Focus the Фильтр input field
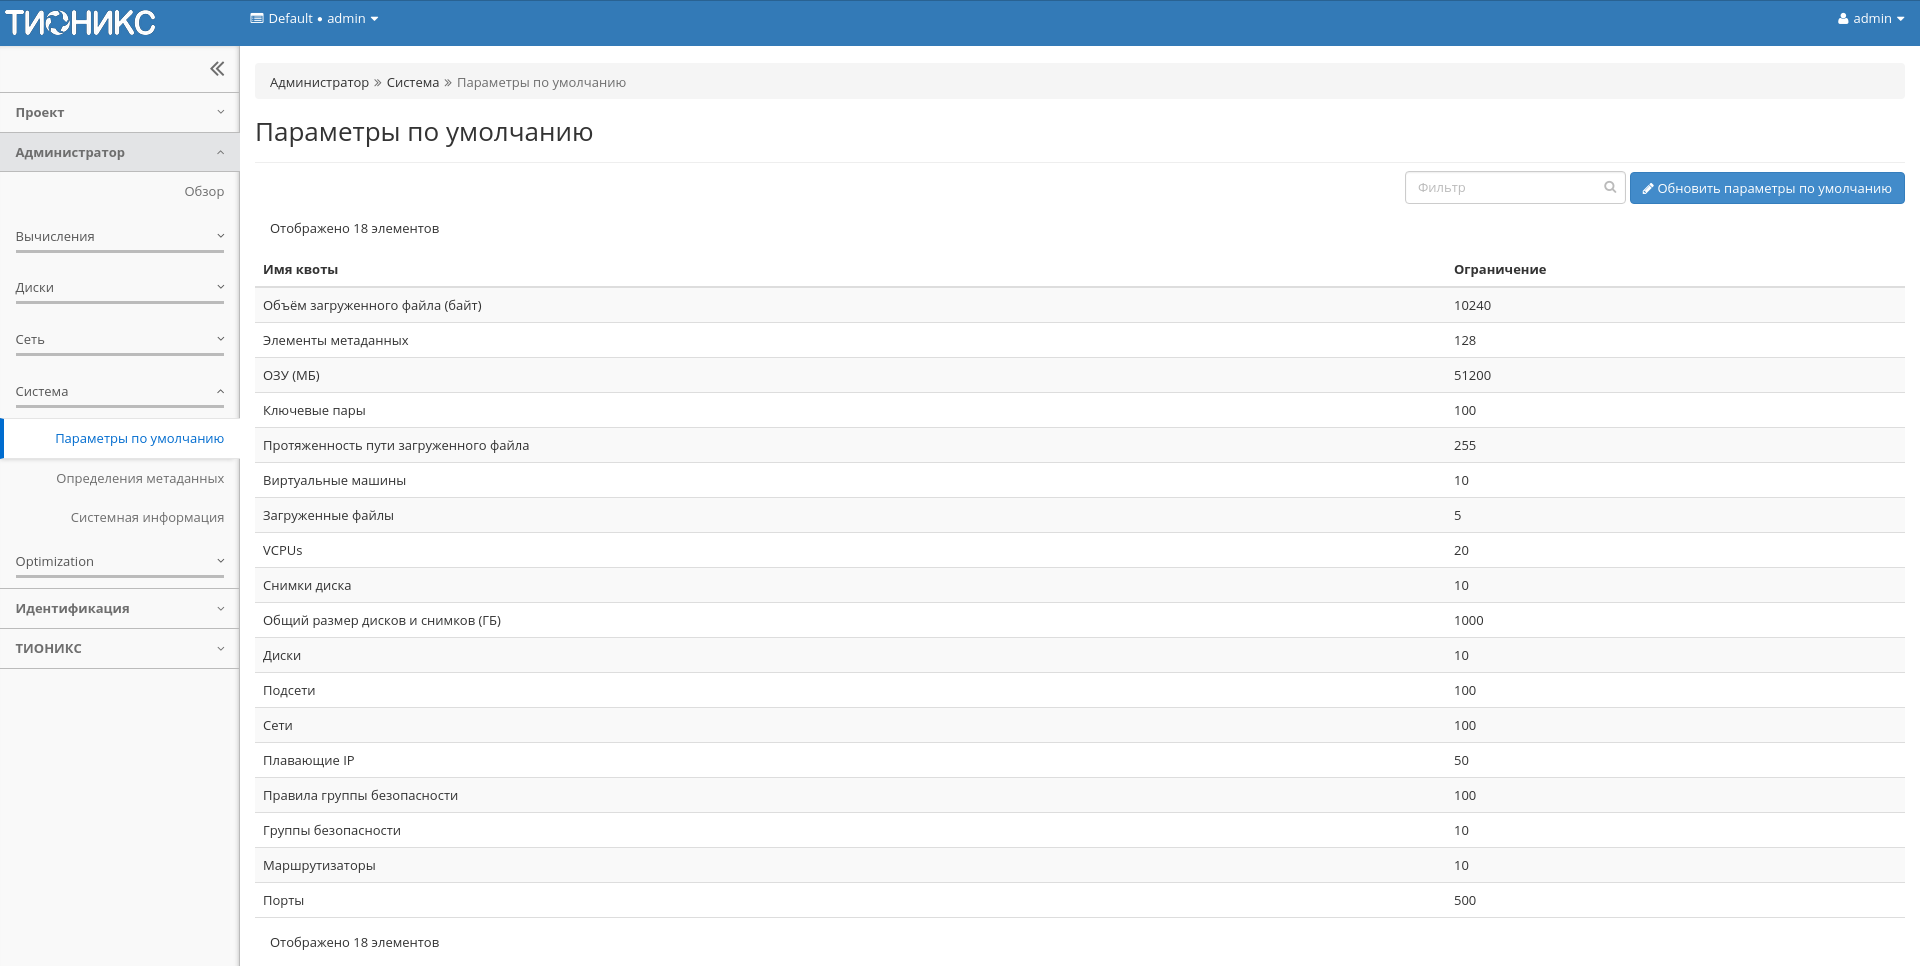1920x966 pixels. [1505, 188]
